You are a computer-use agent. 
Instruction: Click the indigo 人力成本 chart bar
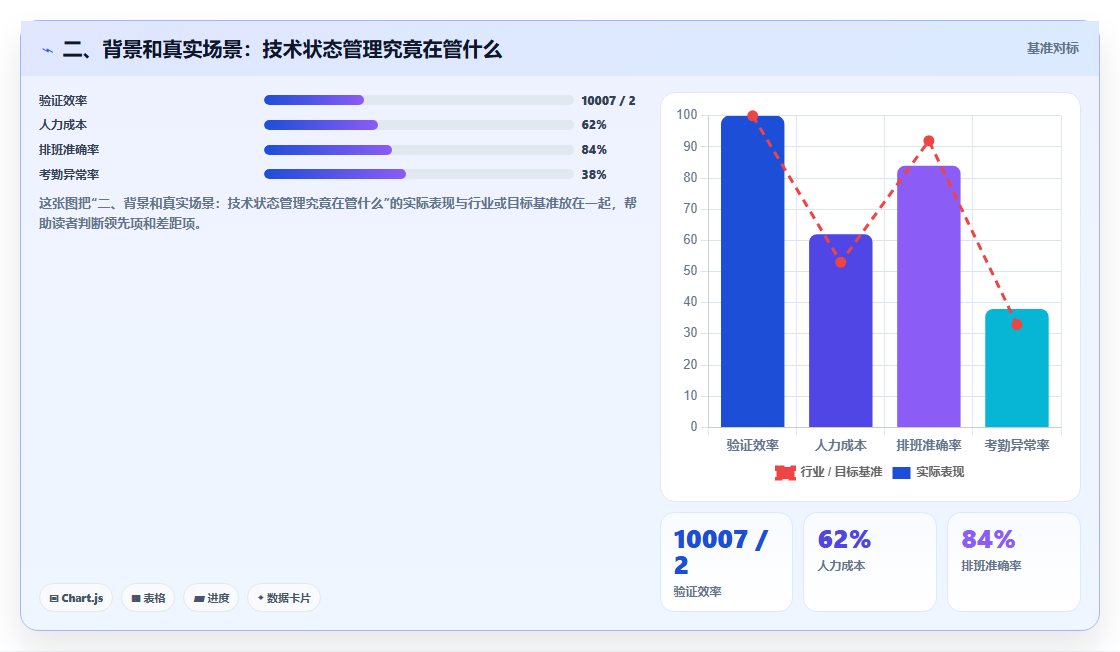pyautogui.click(x=841, y=331)
